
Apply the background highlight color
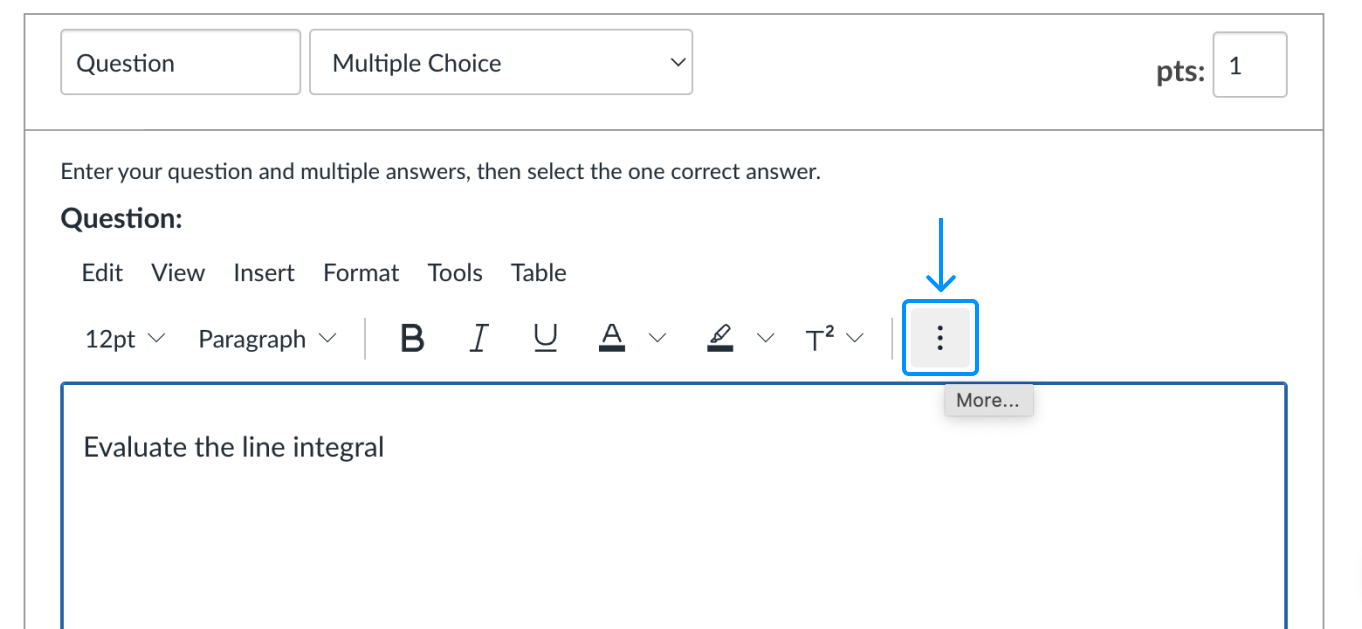pyautogui.click(x=720, y=340)
